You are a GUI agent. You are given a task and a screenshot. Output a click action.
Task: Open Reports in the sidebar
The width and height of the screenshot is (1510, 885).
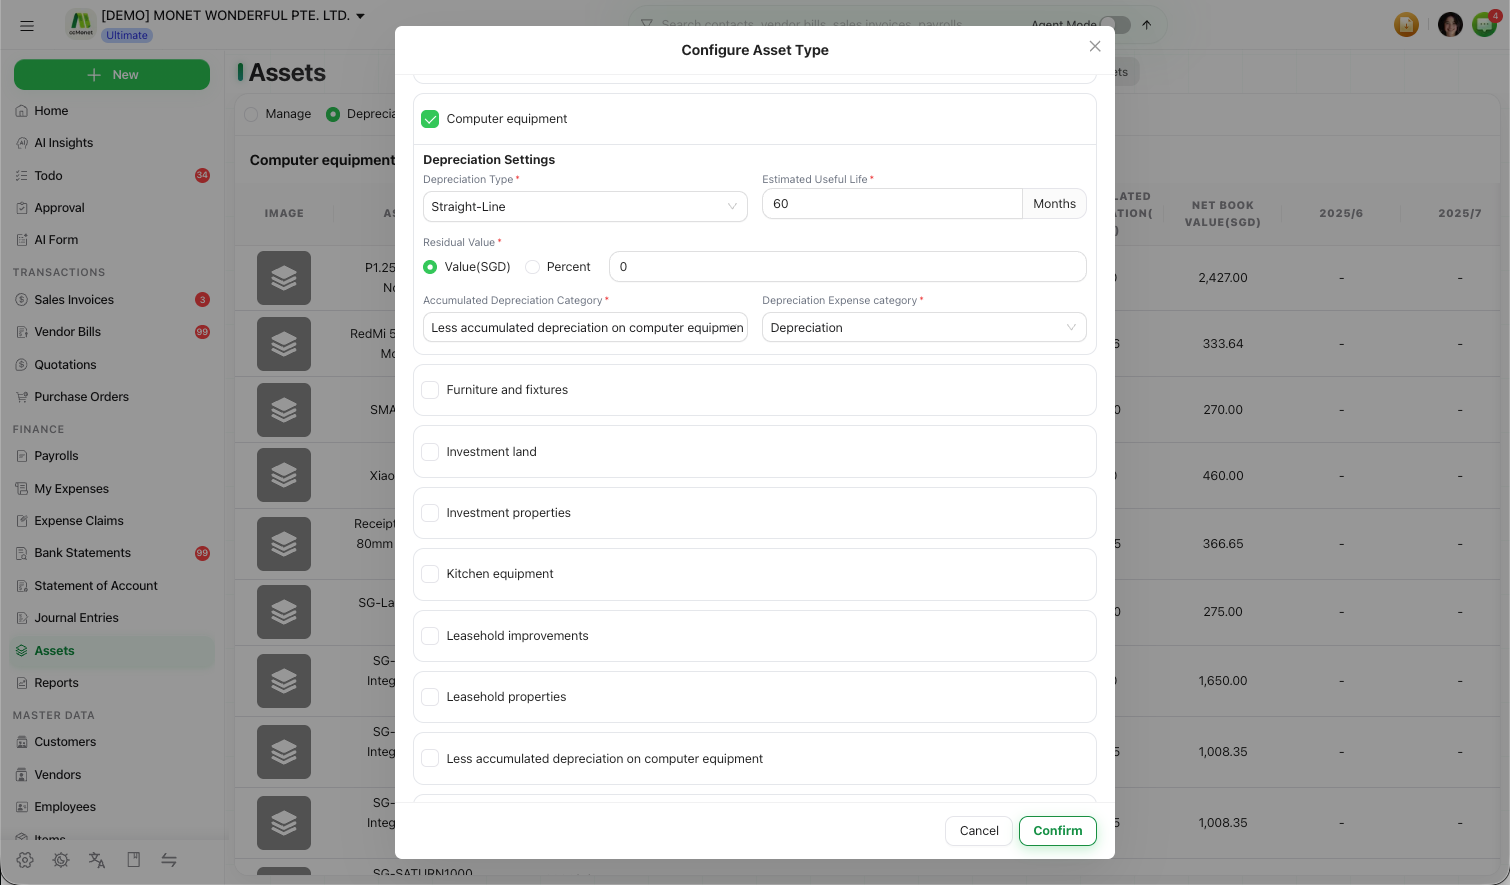click(x=56, y=683)
